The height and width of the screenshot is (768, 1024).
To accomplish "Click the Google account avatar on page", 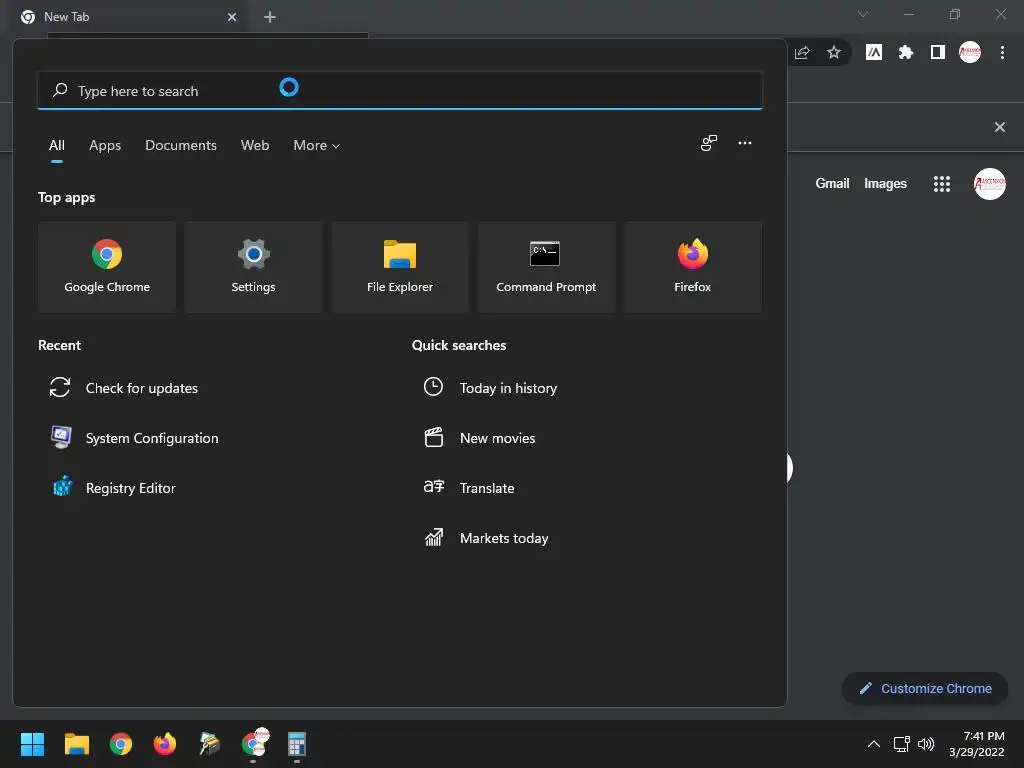I will point(989,184).
